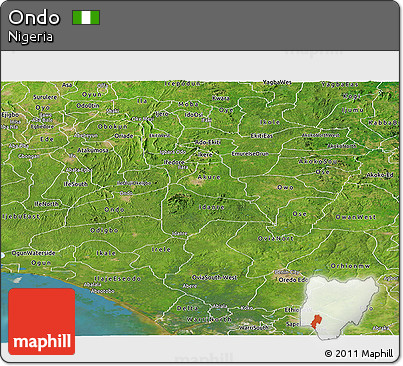Select the Ose label near OwanWest
Viewport: 403px width, 366px height.
pyautogui.click(x=300, y=214)
